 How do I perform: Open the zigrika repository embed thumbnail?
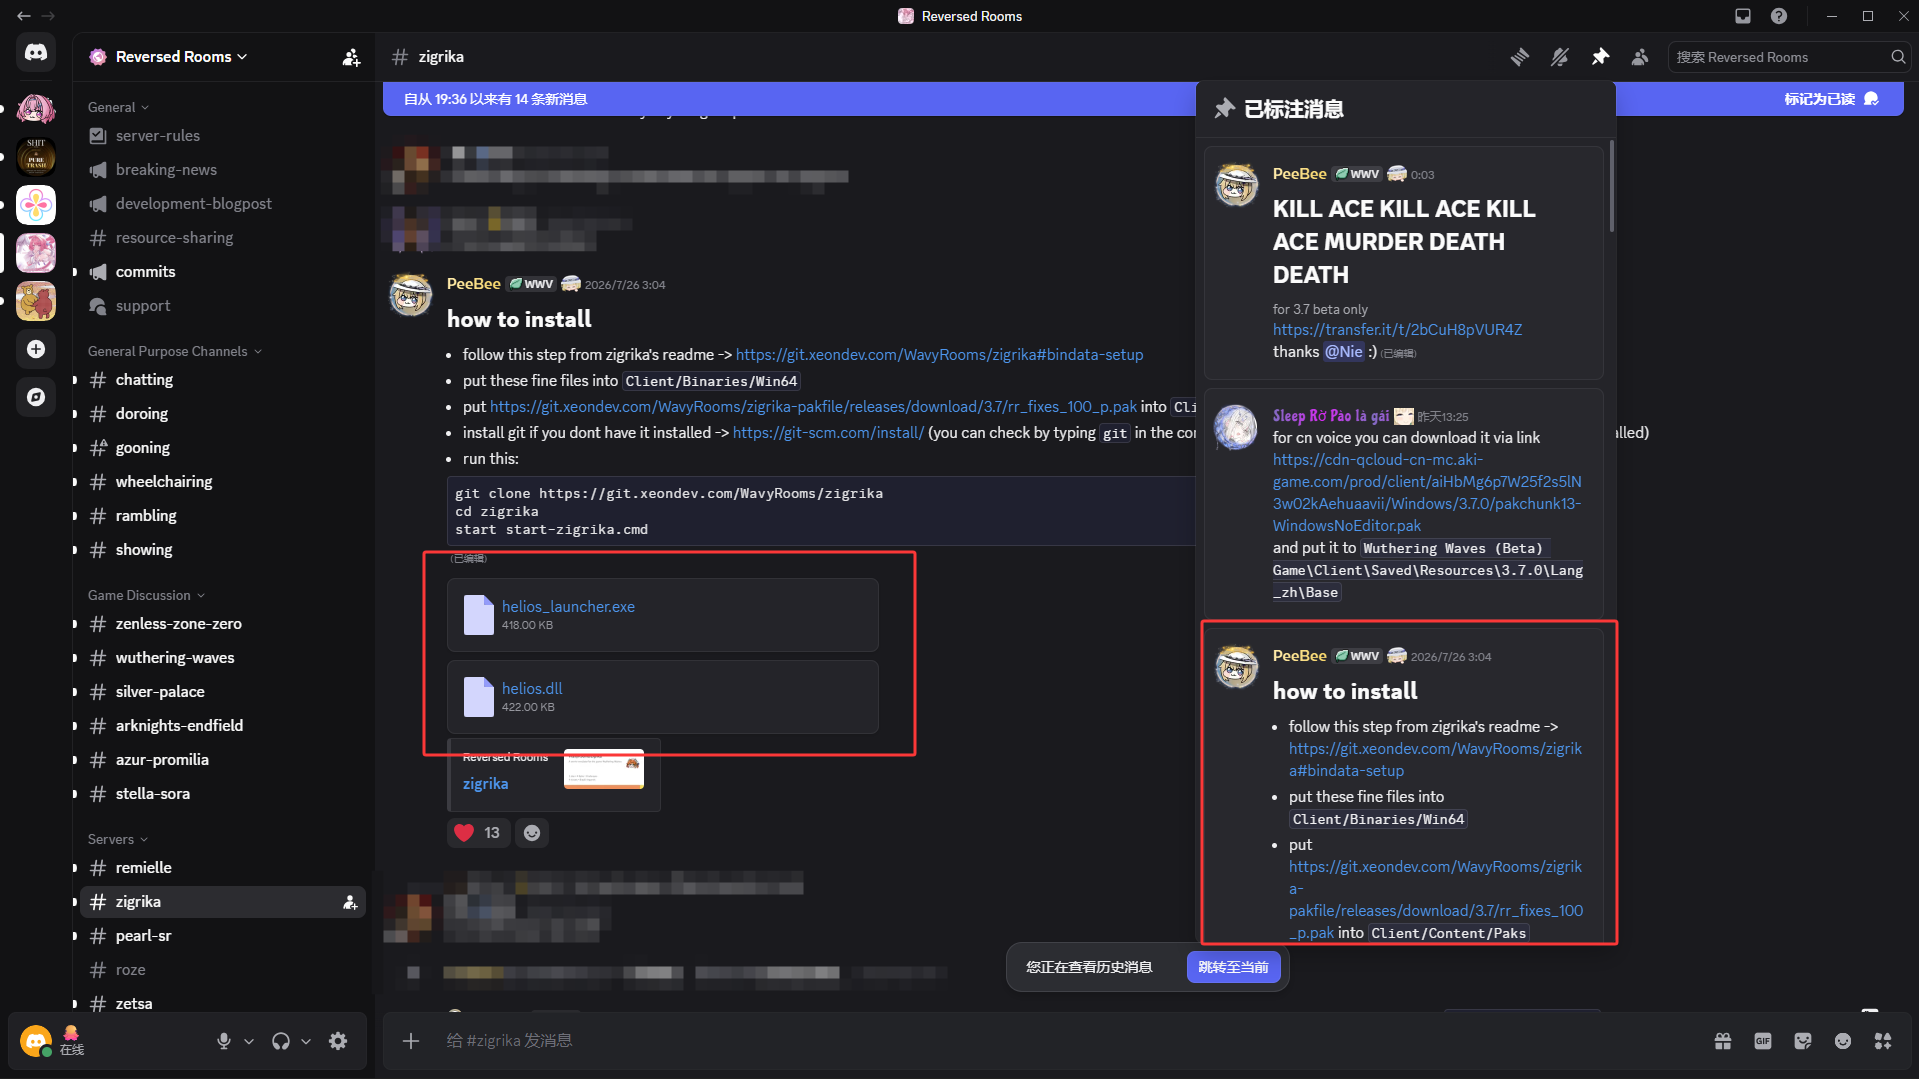point(604,769)
